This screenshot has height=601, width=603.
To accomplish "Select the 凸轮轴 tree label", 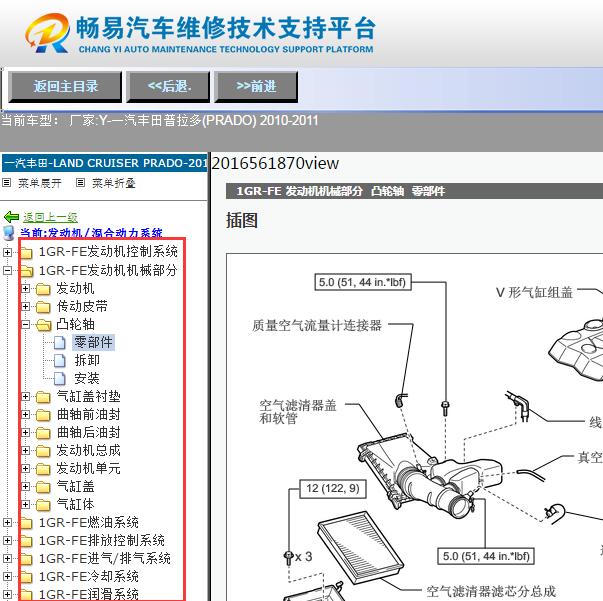I will coord(75,324).
